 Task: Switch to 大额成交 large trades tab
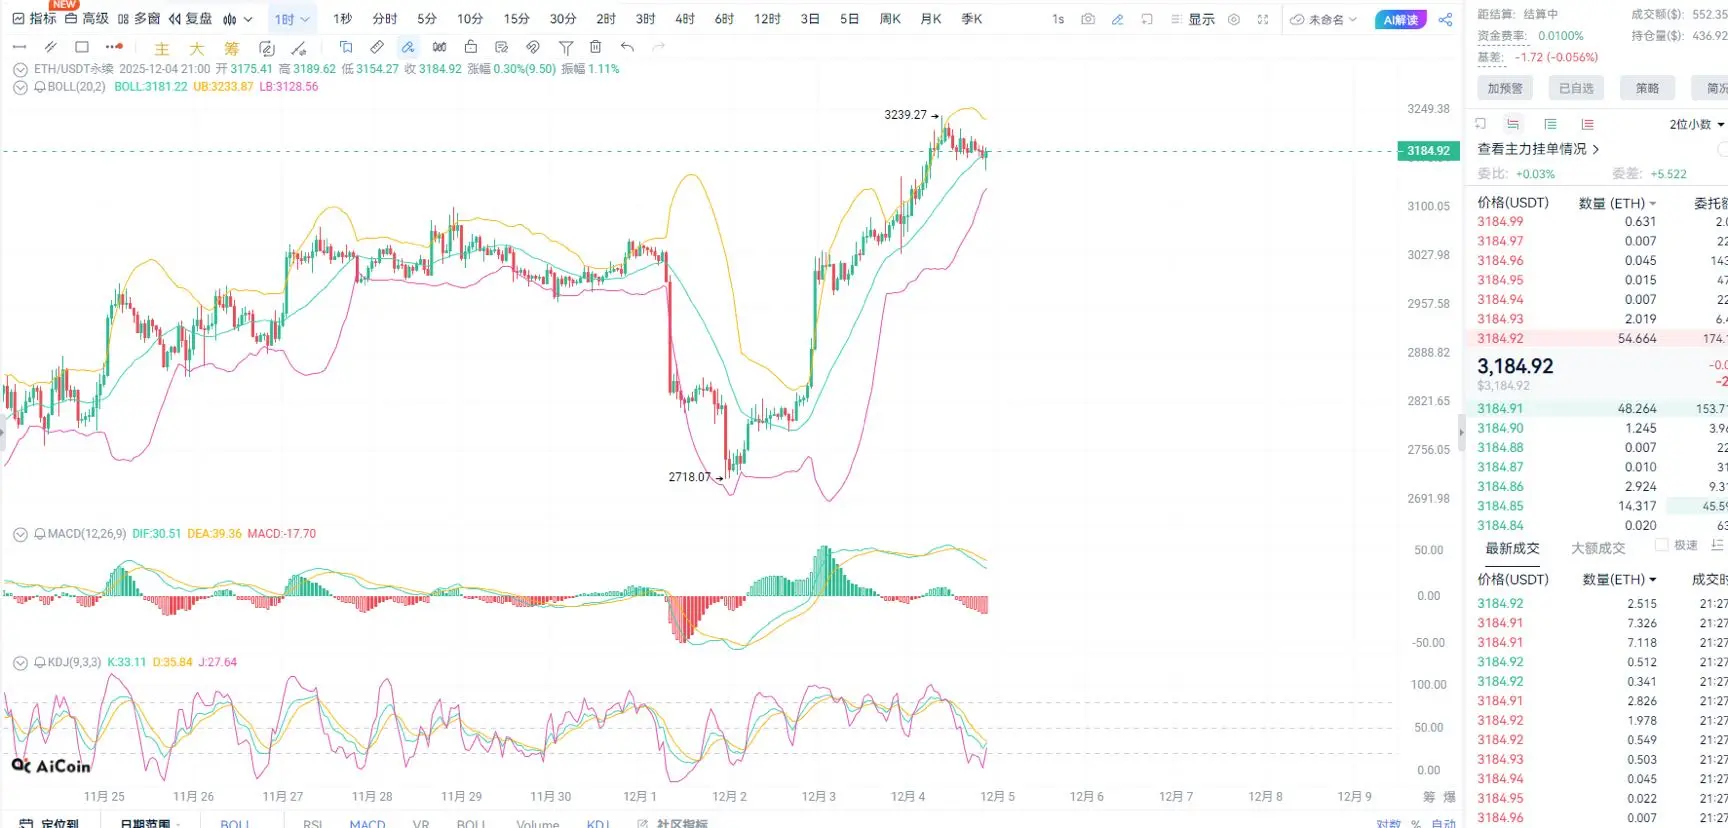1598,548
